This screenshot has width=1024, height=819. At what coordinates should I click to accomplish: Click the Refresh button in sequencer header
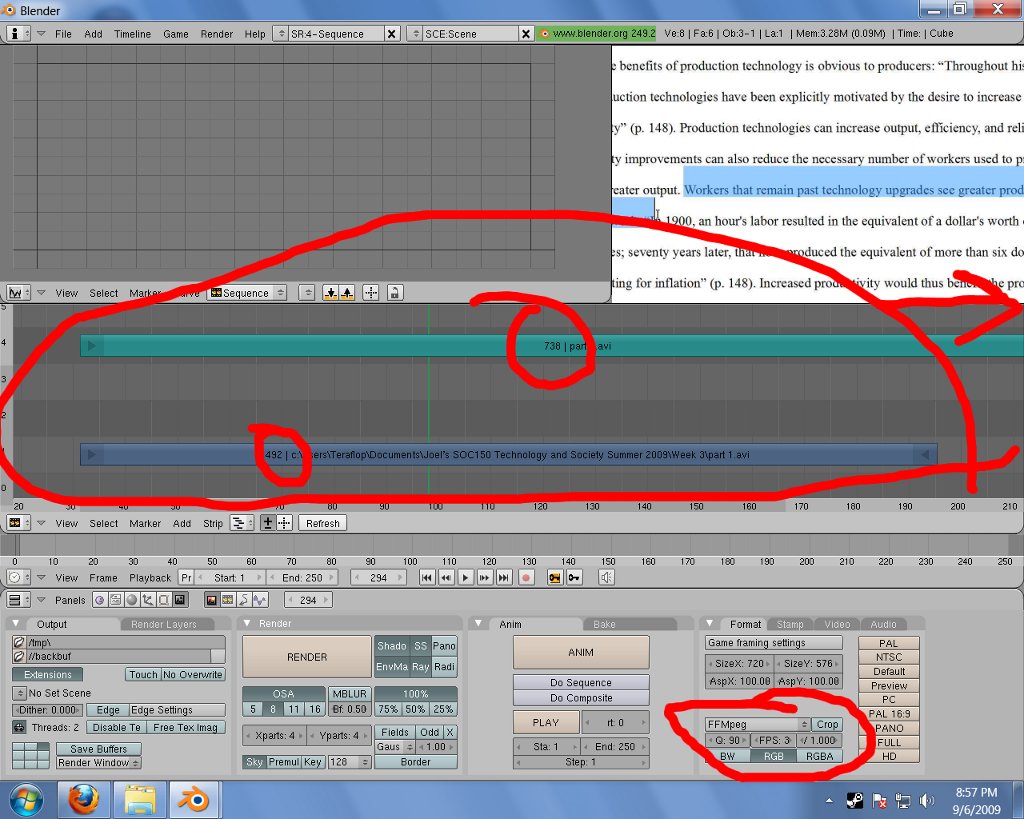(x=323, y=523)
